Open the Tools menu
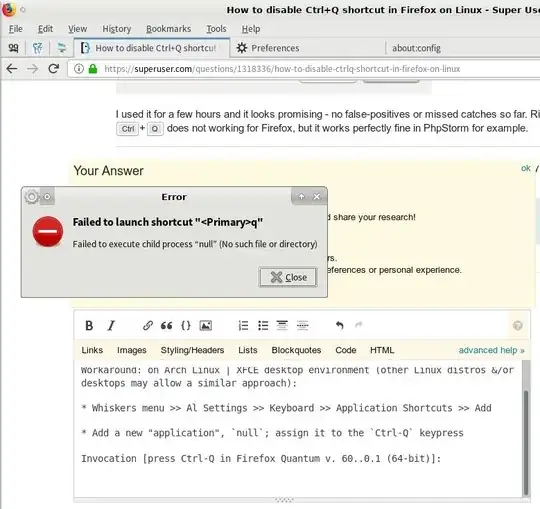Viewport: 540px width, 509px height. [216, 29]
